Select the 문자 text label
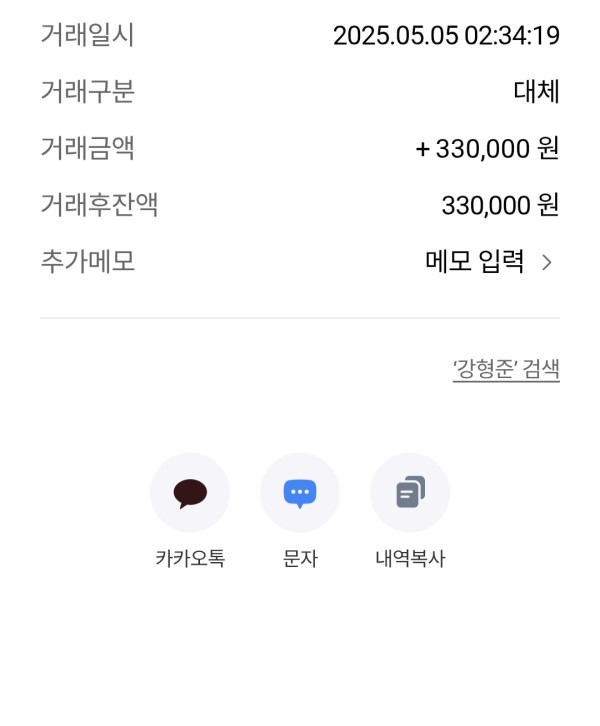Image resolution: width=600 pixels, height=726 pixels. (300, 558)
